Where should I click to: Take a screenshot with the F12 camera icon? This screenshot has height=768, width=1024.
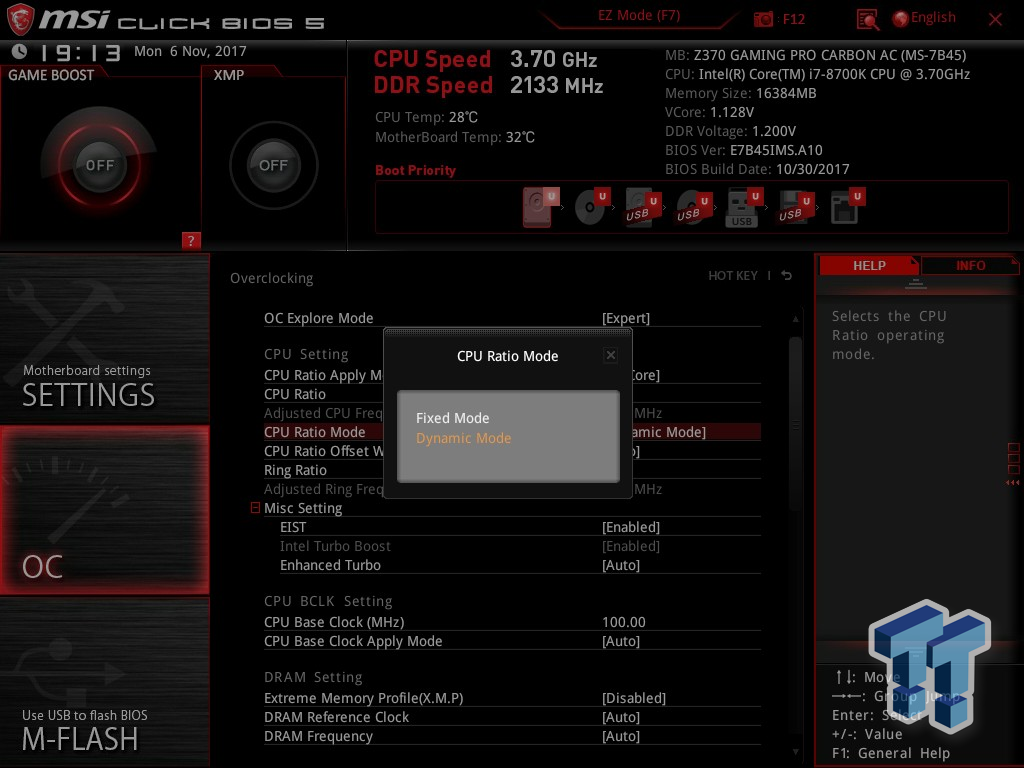(763, 19)
